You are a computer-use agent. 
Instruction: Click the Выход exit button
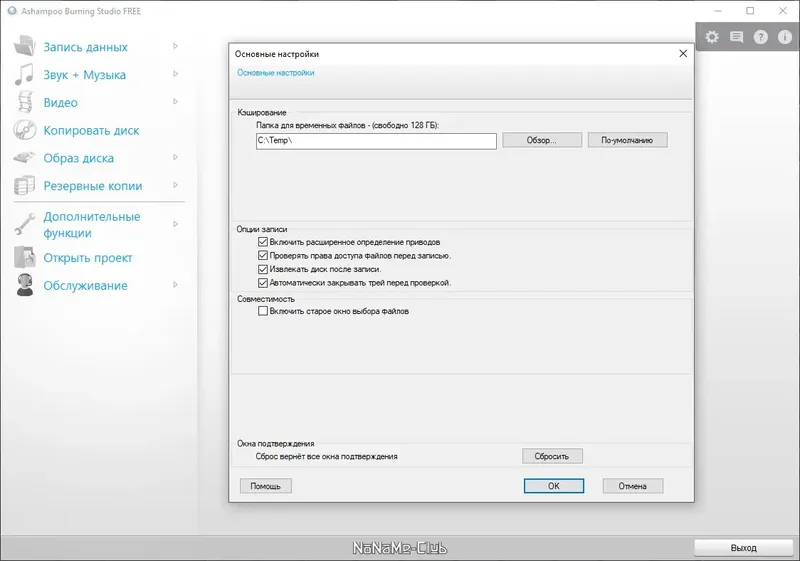coord(743,548)
